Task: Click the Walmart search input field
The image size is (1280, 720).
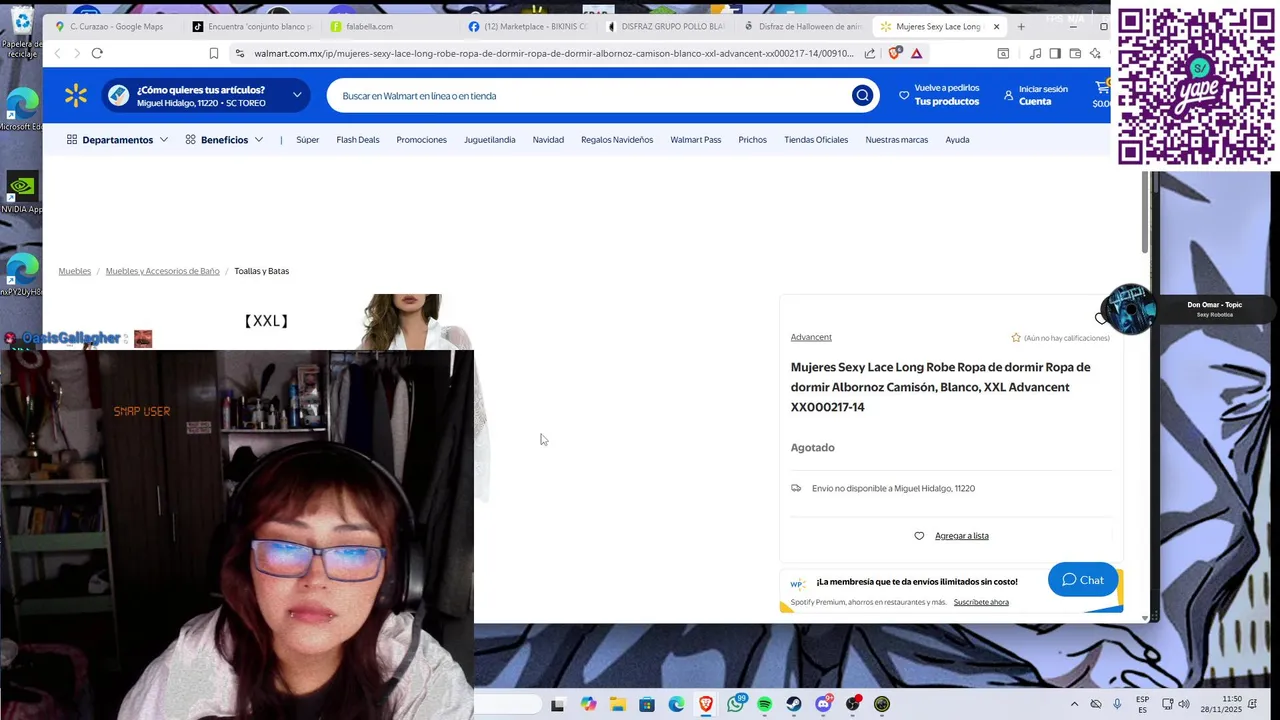Action: 590,96
